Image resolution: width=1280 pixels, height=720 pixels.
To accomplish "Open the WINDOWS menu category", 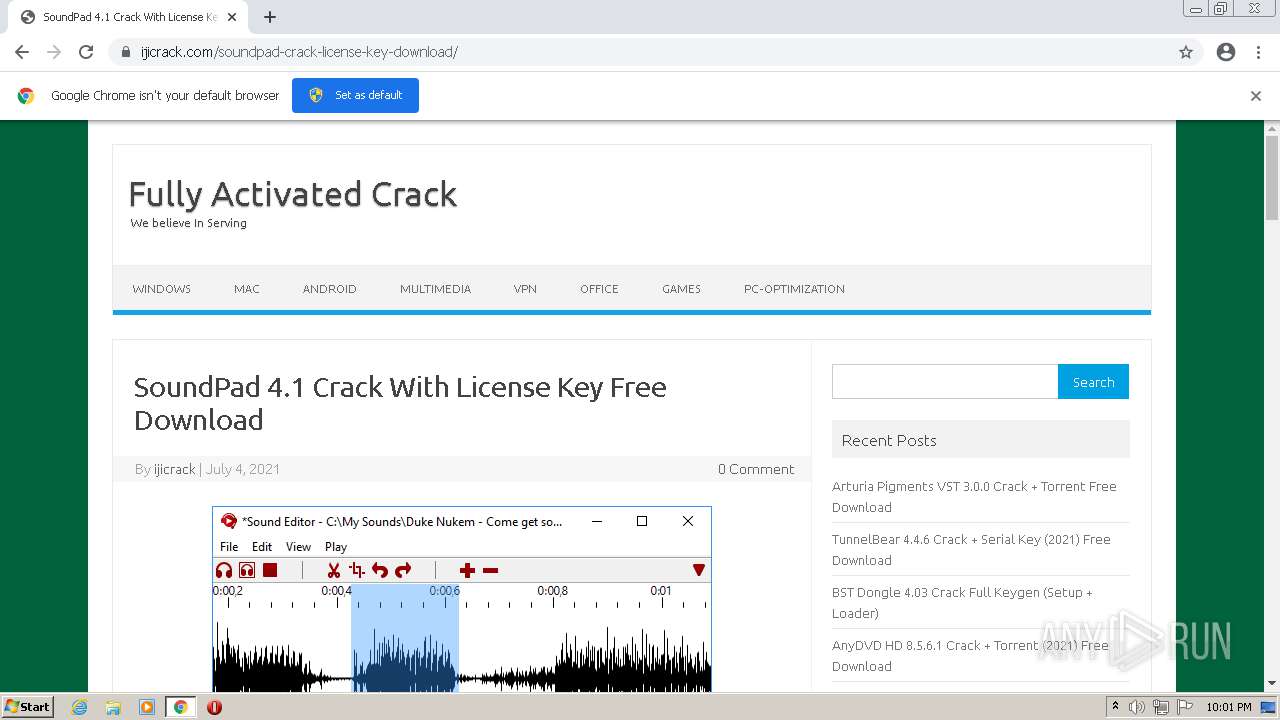I will click(161, 289).
